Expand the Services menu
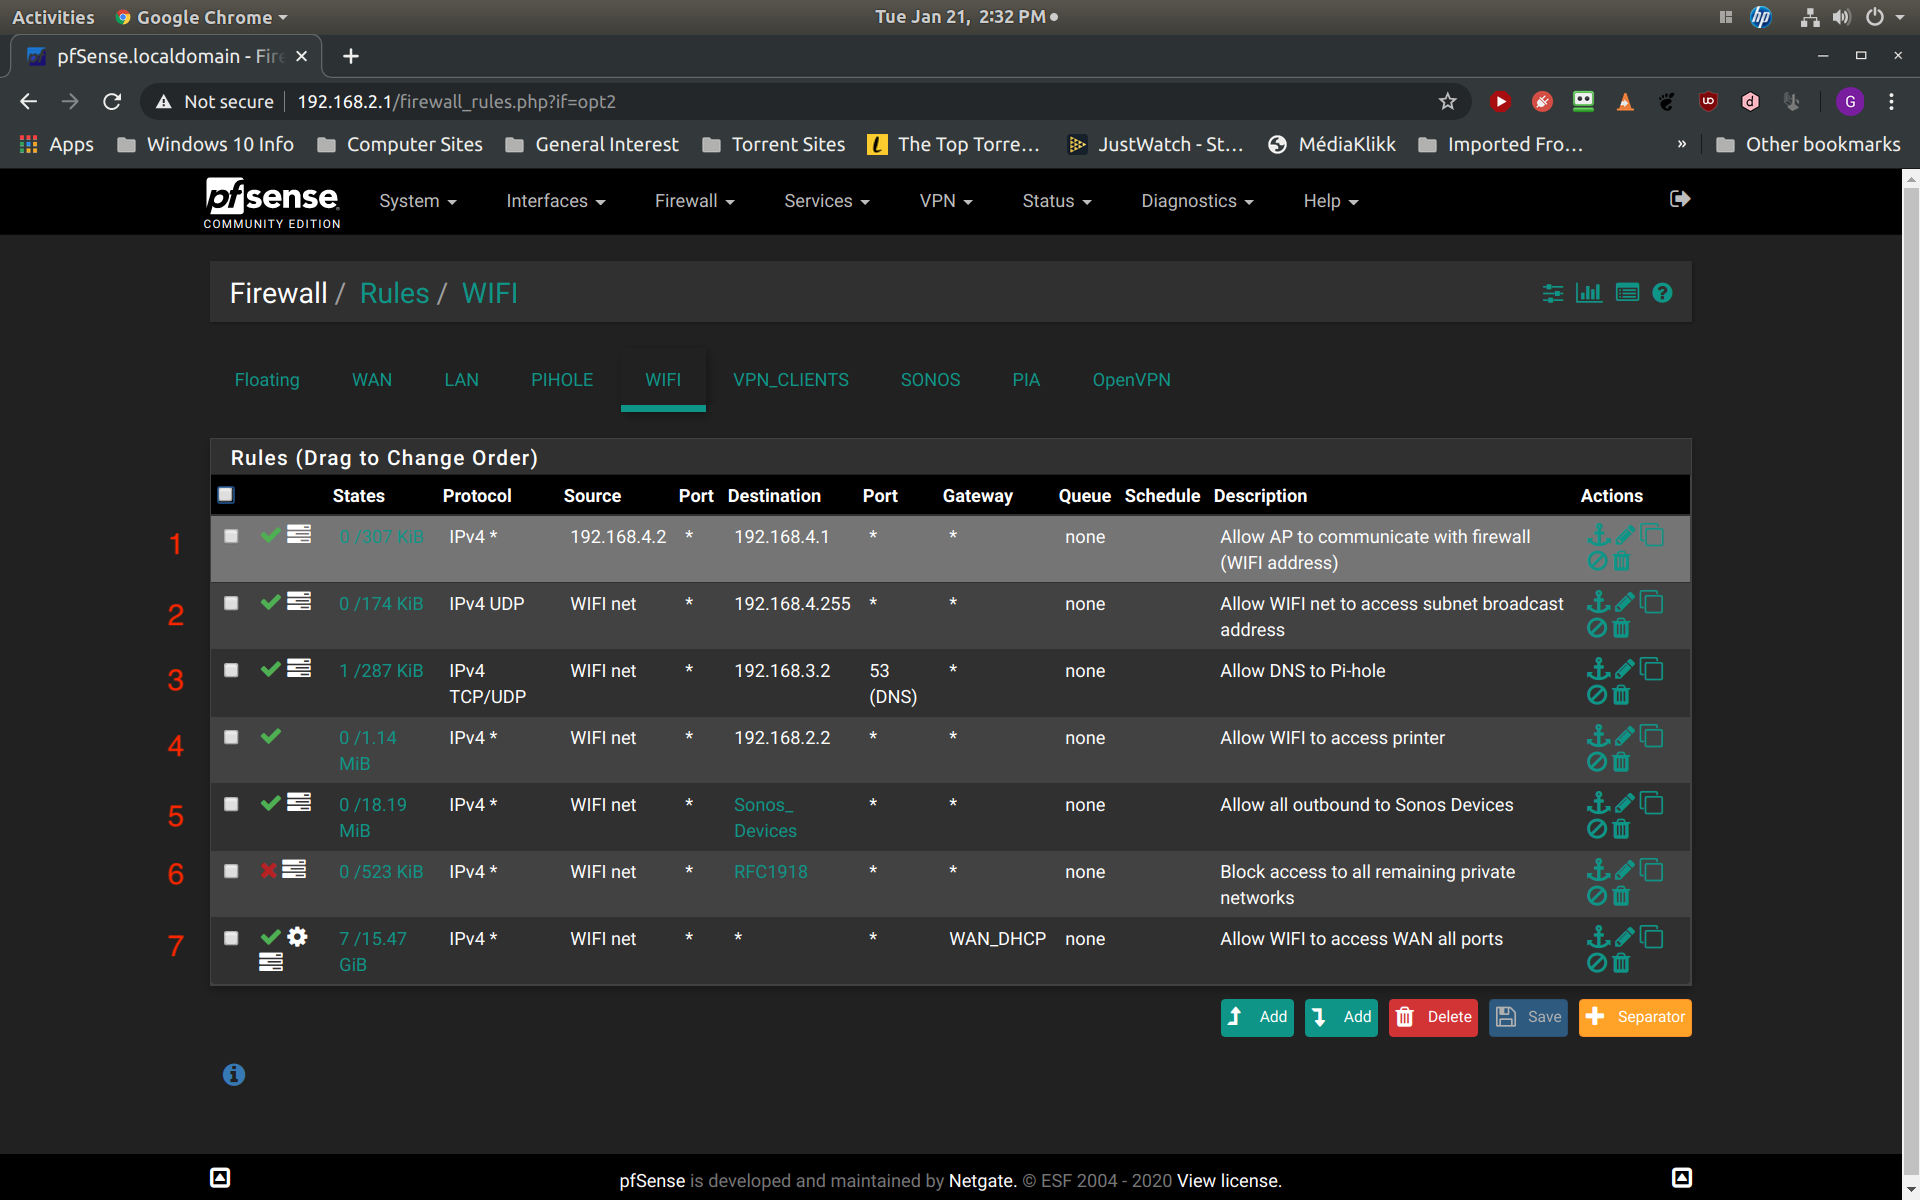 point(827,201)
